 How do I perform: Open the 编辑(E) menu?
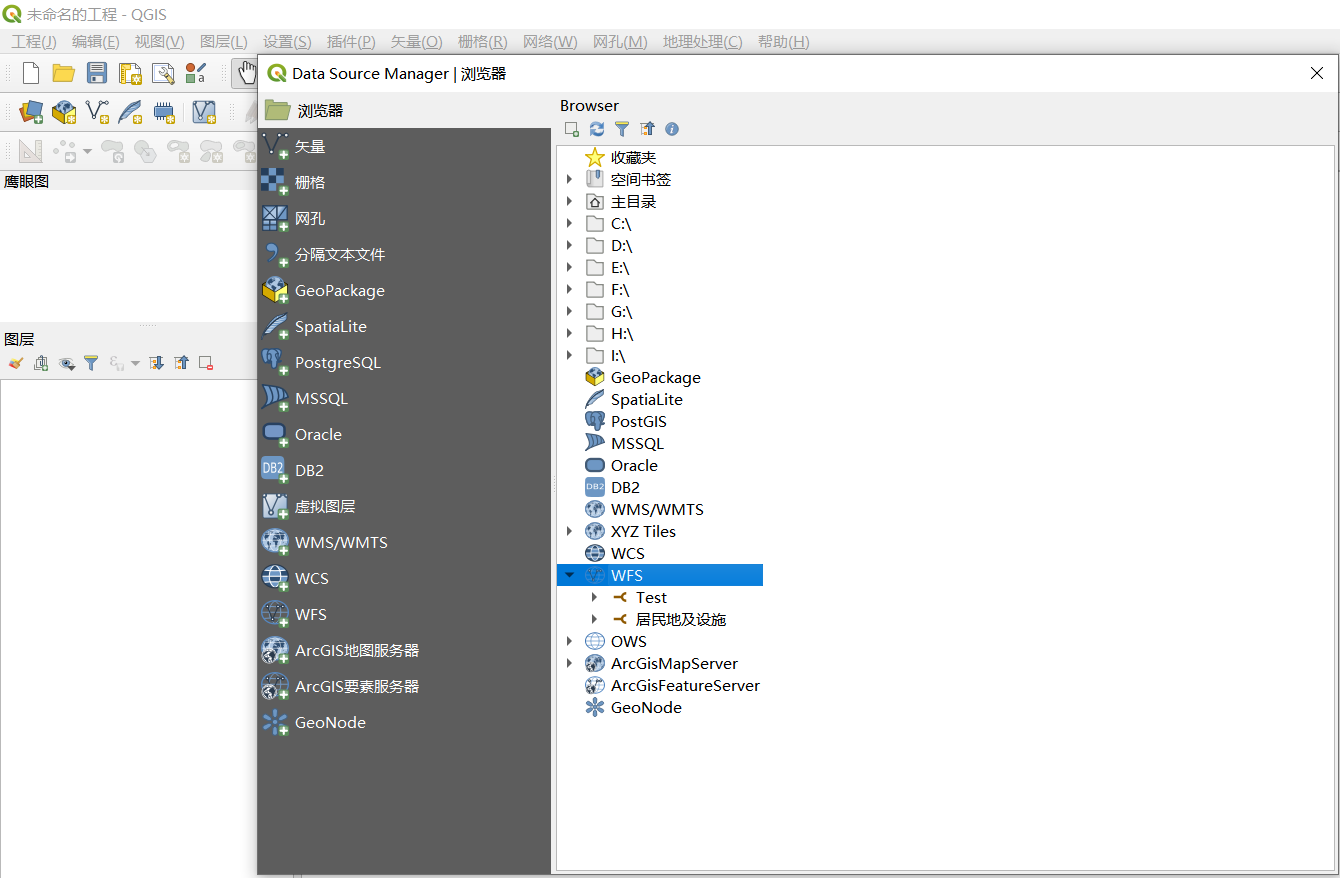95,41
